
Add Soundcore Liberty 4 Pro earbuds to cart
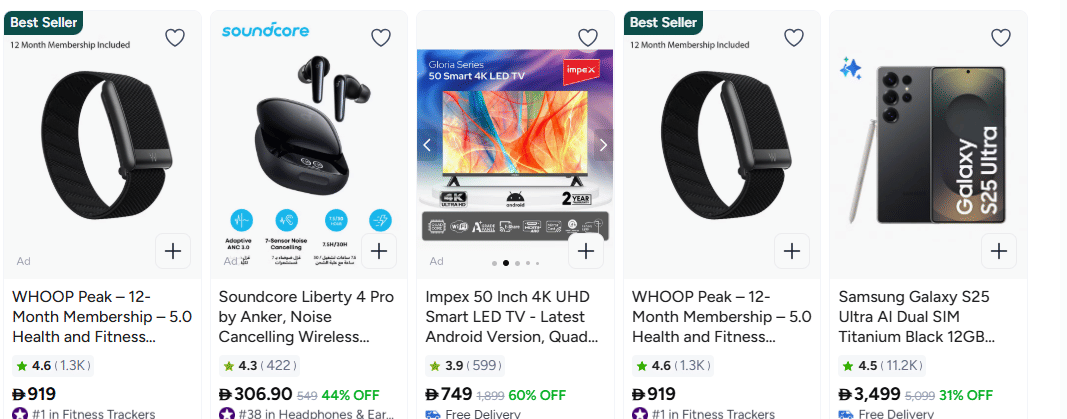tap(379, 250)
